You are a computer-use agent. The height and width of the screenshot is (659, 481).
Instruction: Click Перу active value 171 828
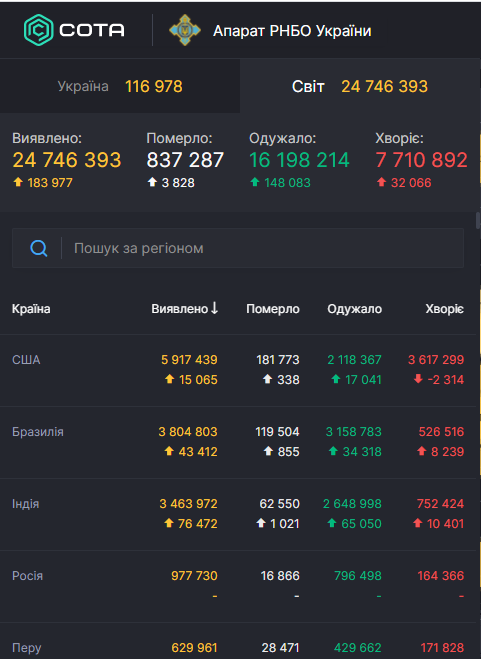click(x=442, y=648)
